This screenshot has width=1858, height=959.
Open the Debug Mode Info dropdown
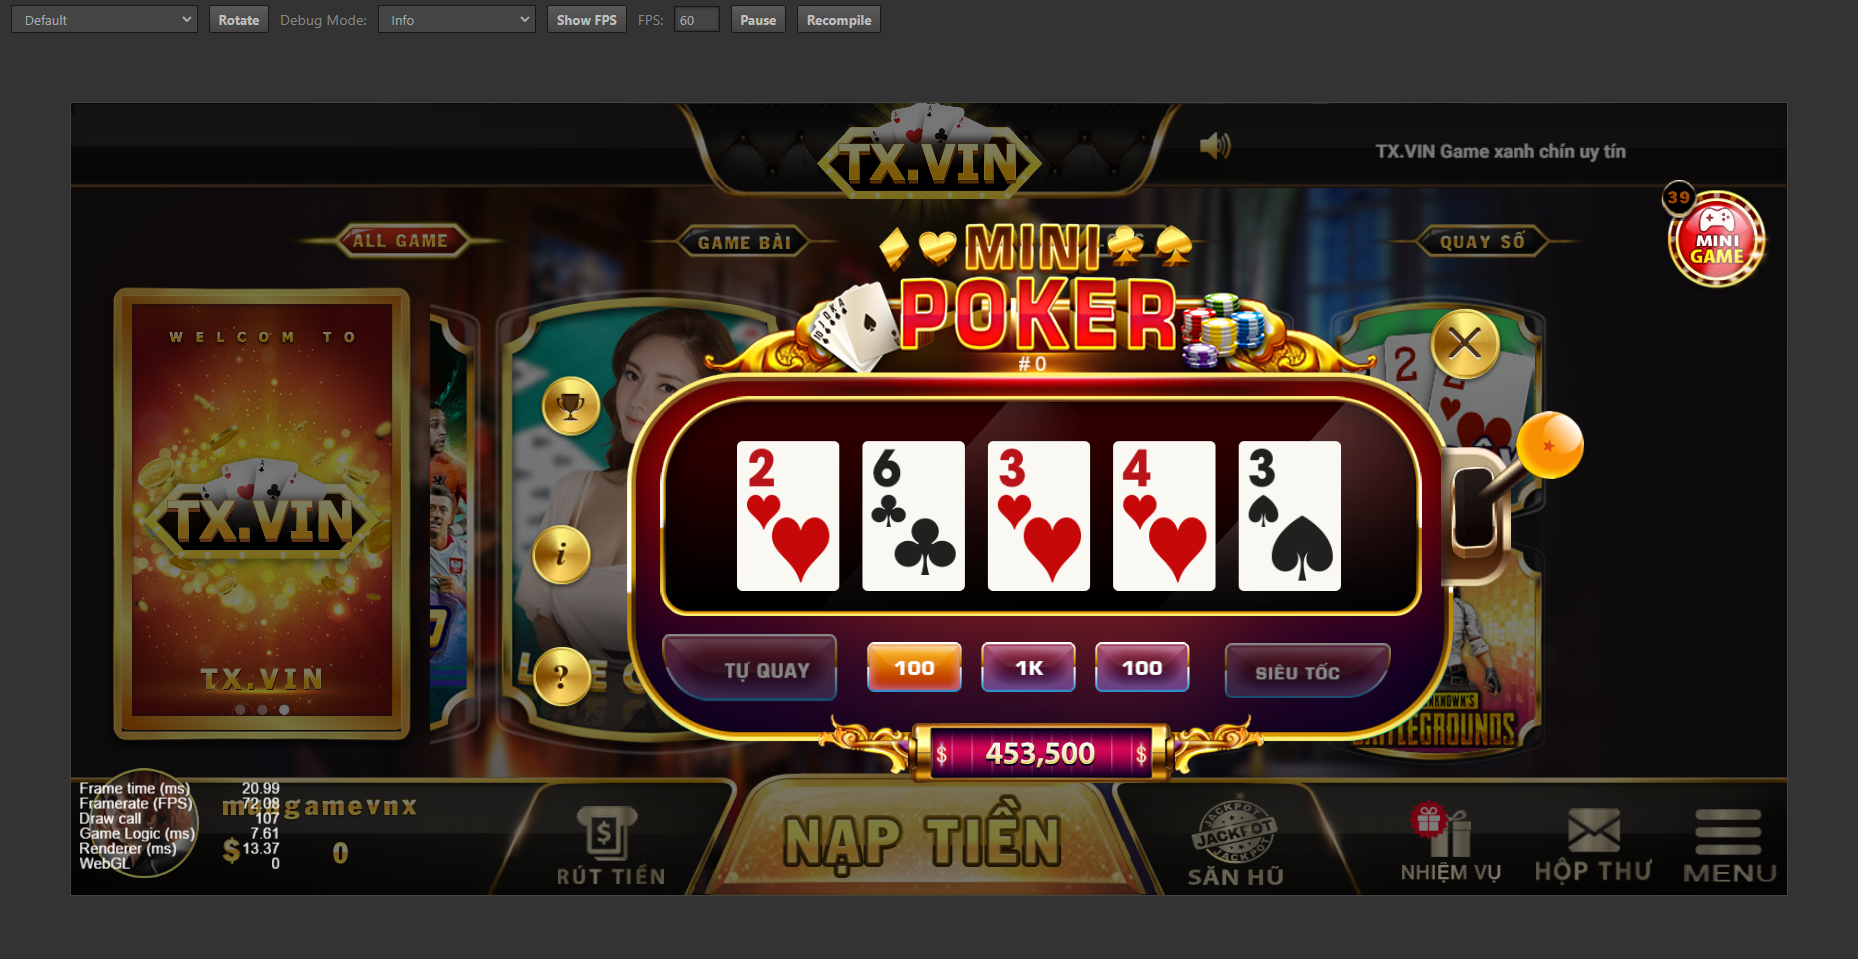pos(457,20)
